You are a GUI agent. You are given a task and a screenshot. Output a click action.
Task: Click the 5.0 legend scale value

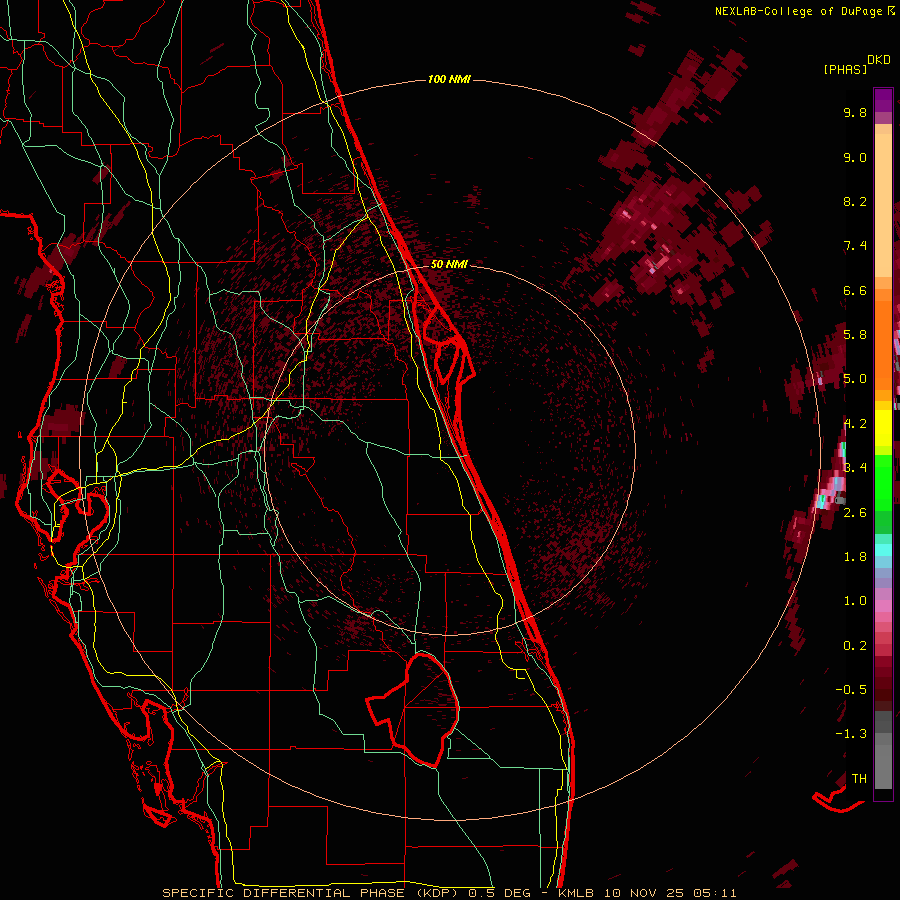[855, 379]
